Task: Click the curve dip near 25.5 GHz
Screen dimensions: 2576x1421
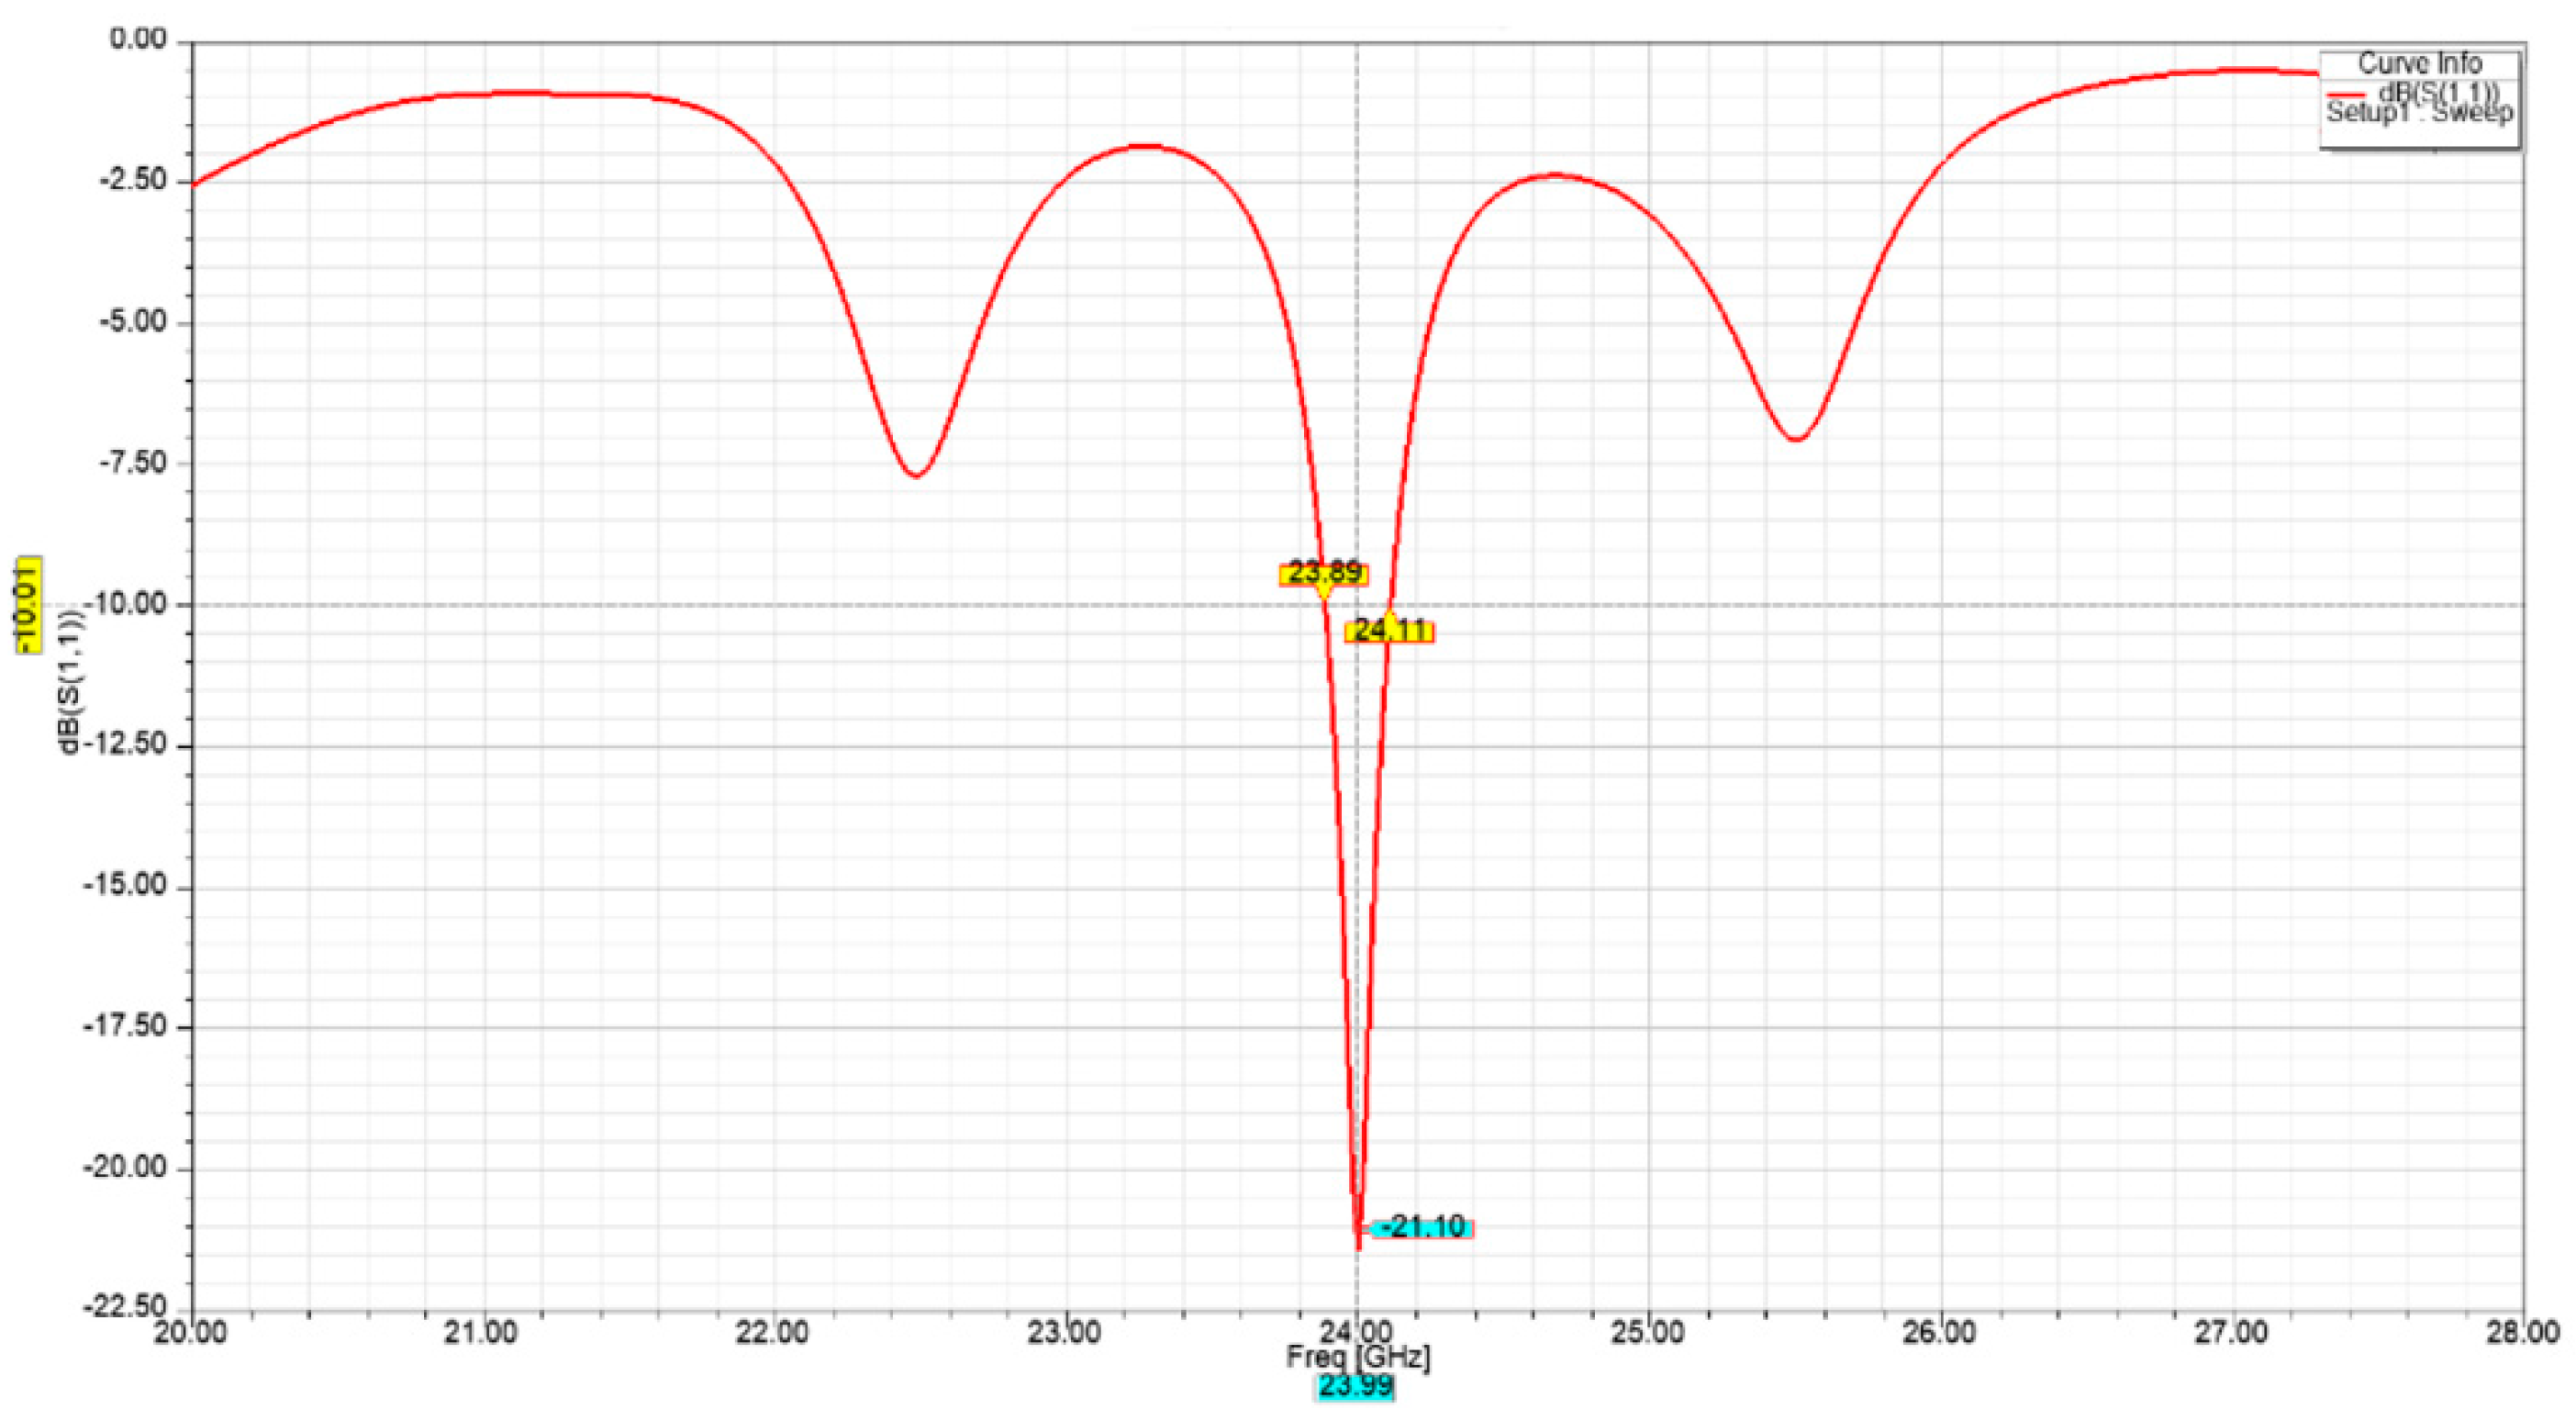Action: click(x=1797, y=439)
